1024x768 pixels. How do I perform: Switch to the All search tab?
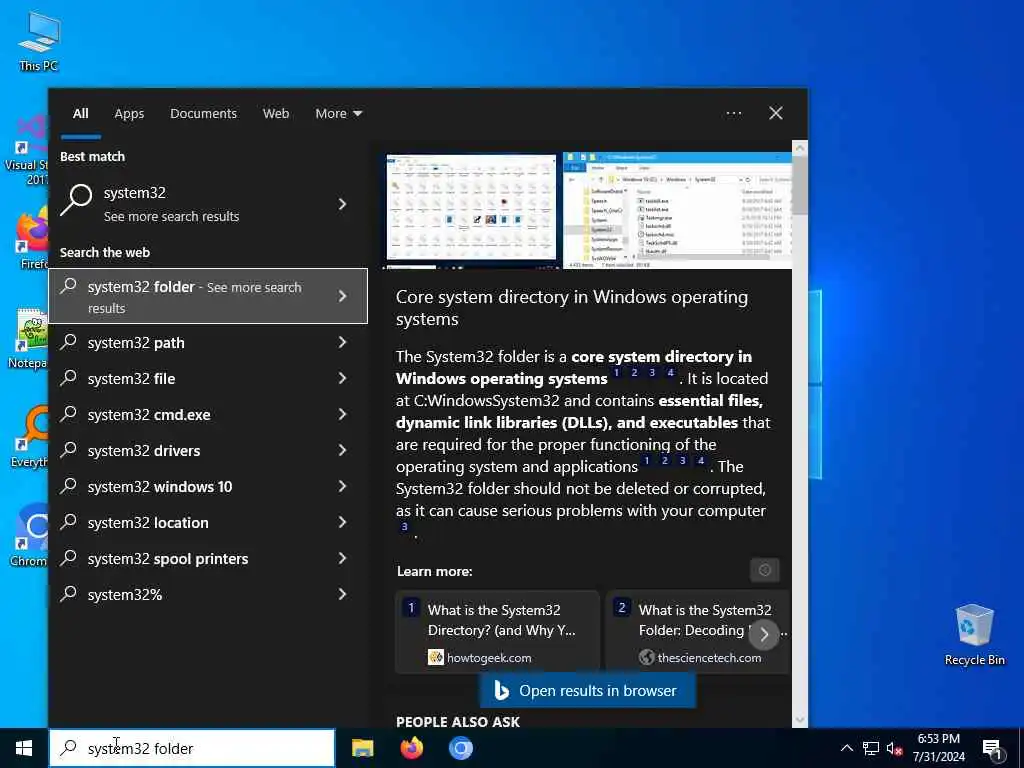point(80,114)
